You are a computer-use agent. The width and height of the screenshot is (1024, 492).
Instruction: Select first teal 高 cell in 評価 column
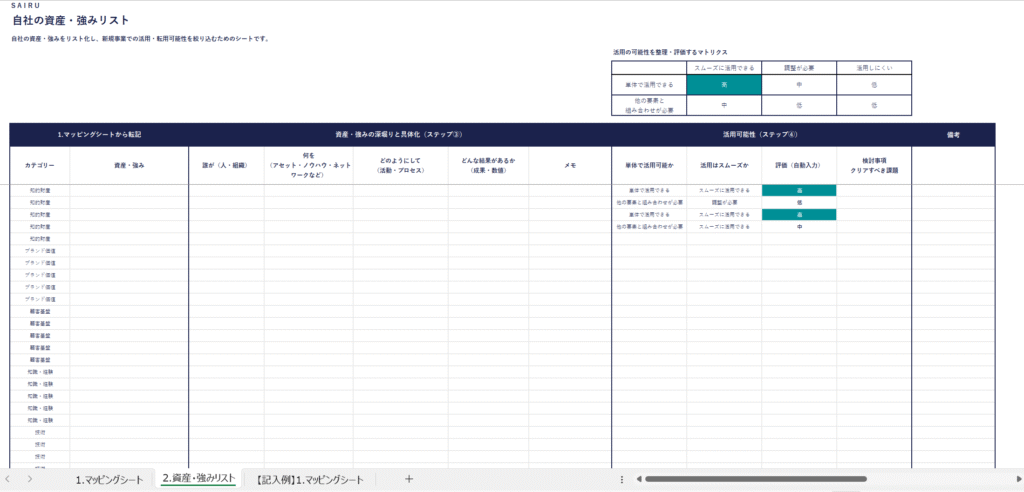799,189
